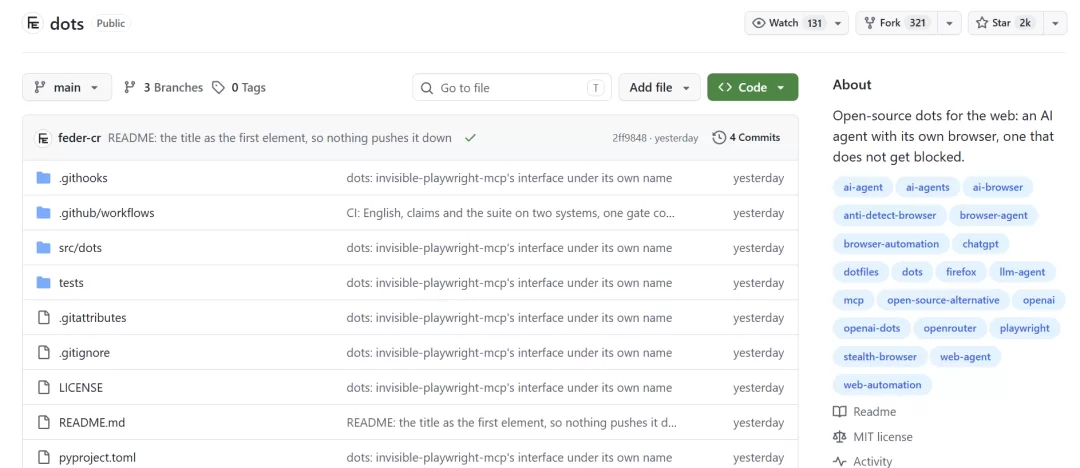
Task: Open the chatgpt topic tag
Action: (x=980, y=243)
